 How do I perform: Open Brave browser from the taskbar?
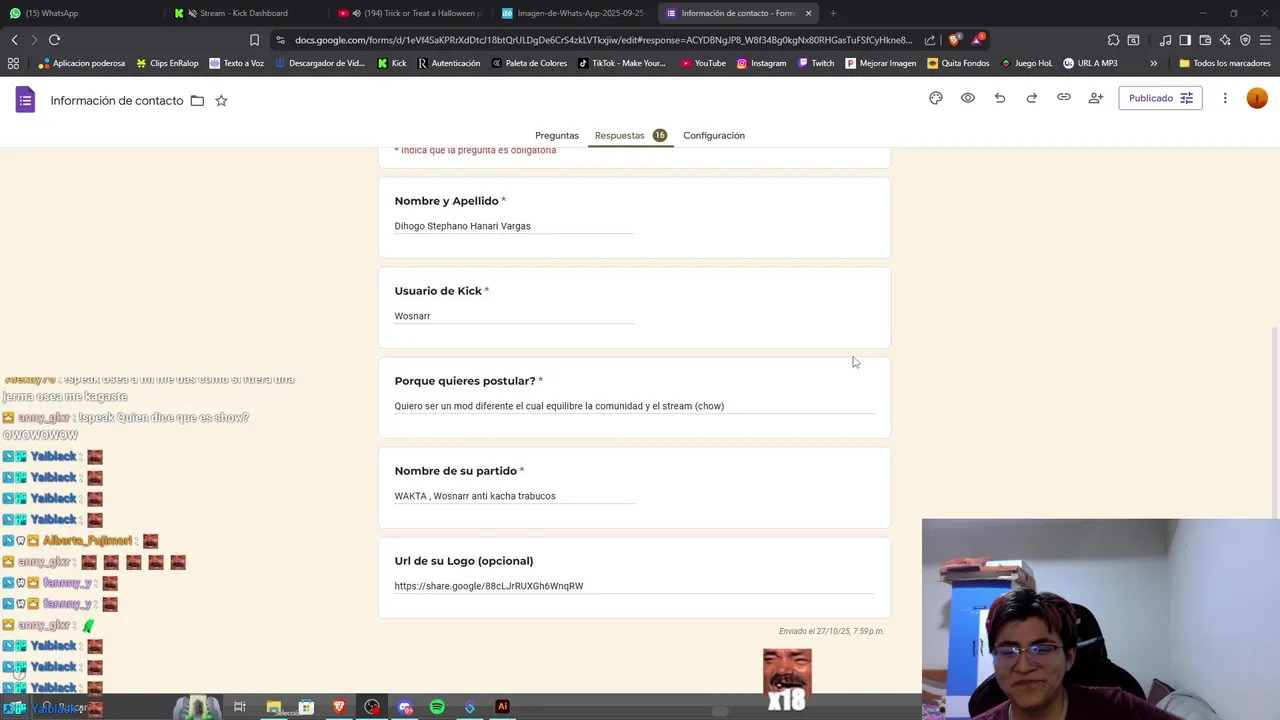pos(339,707)
